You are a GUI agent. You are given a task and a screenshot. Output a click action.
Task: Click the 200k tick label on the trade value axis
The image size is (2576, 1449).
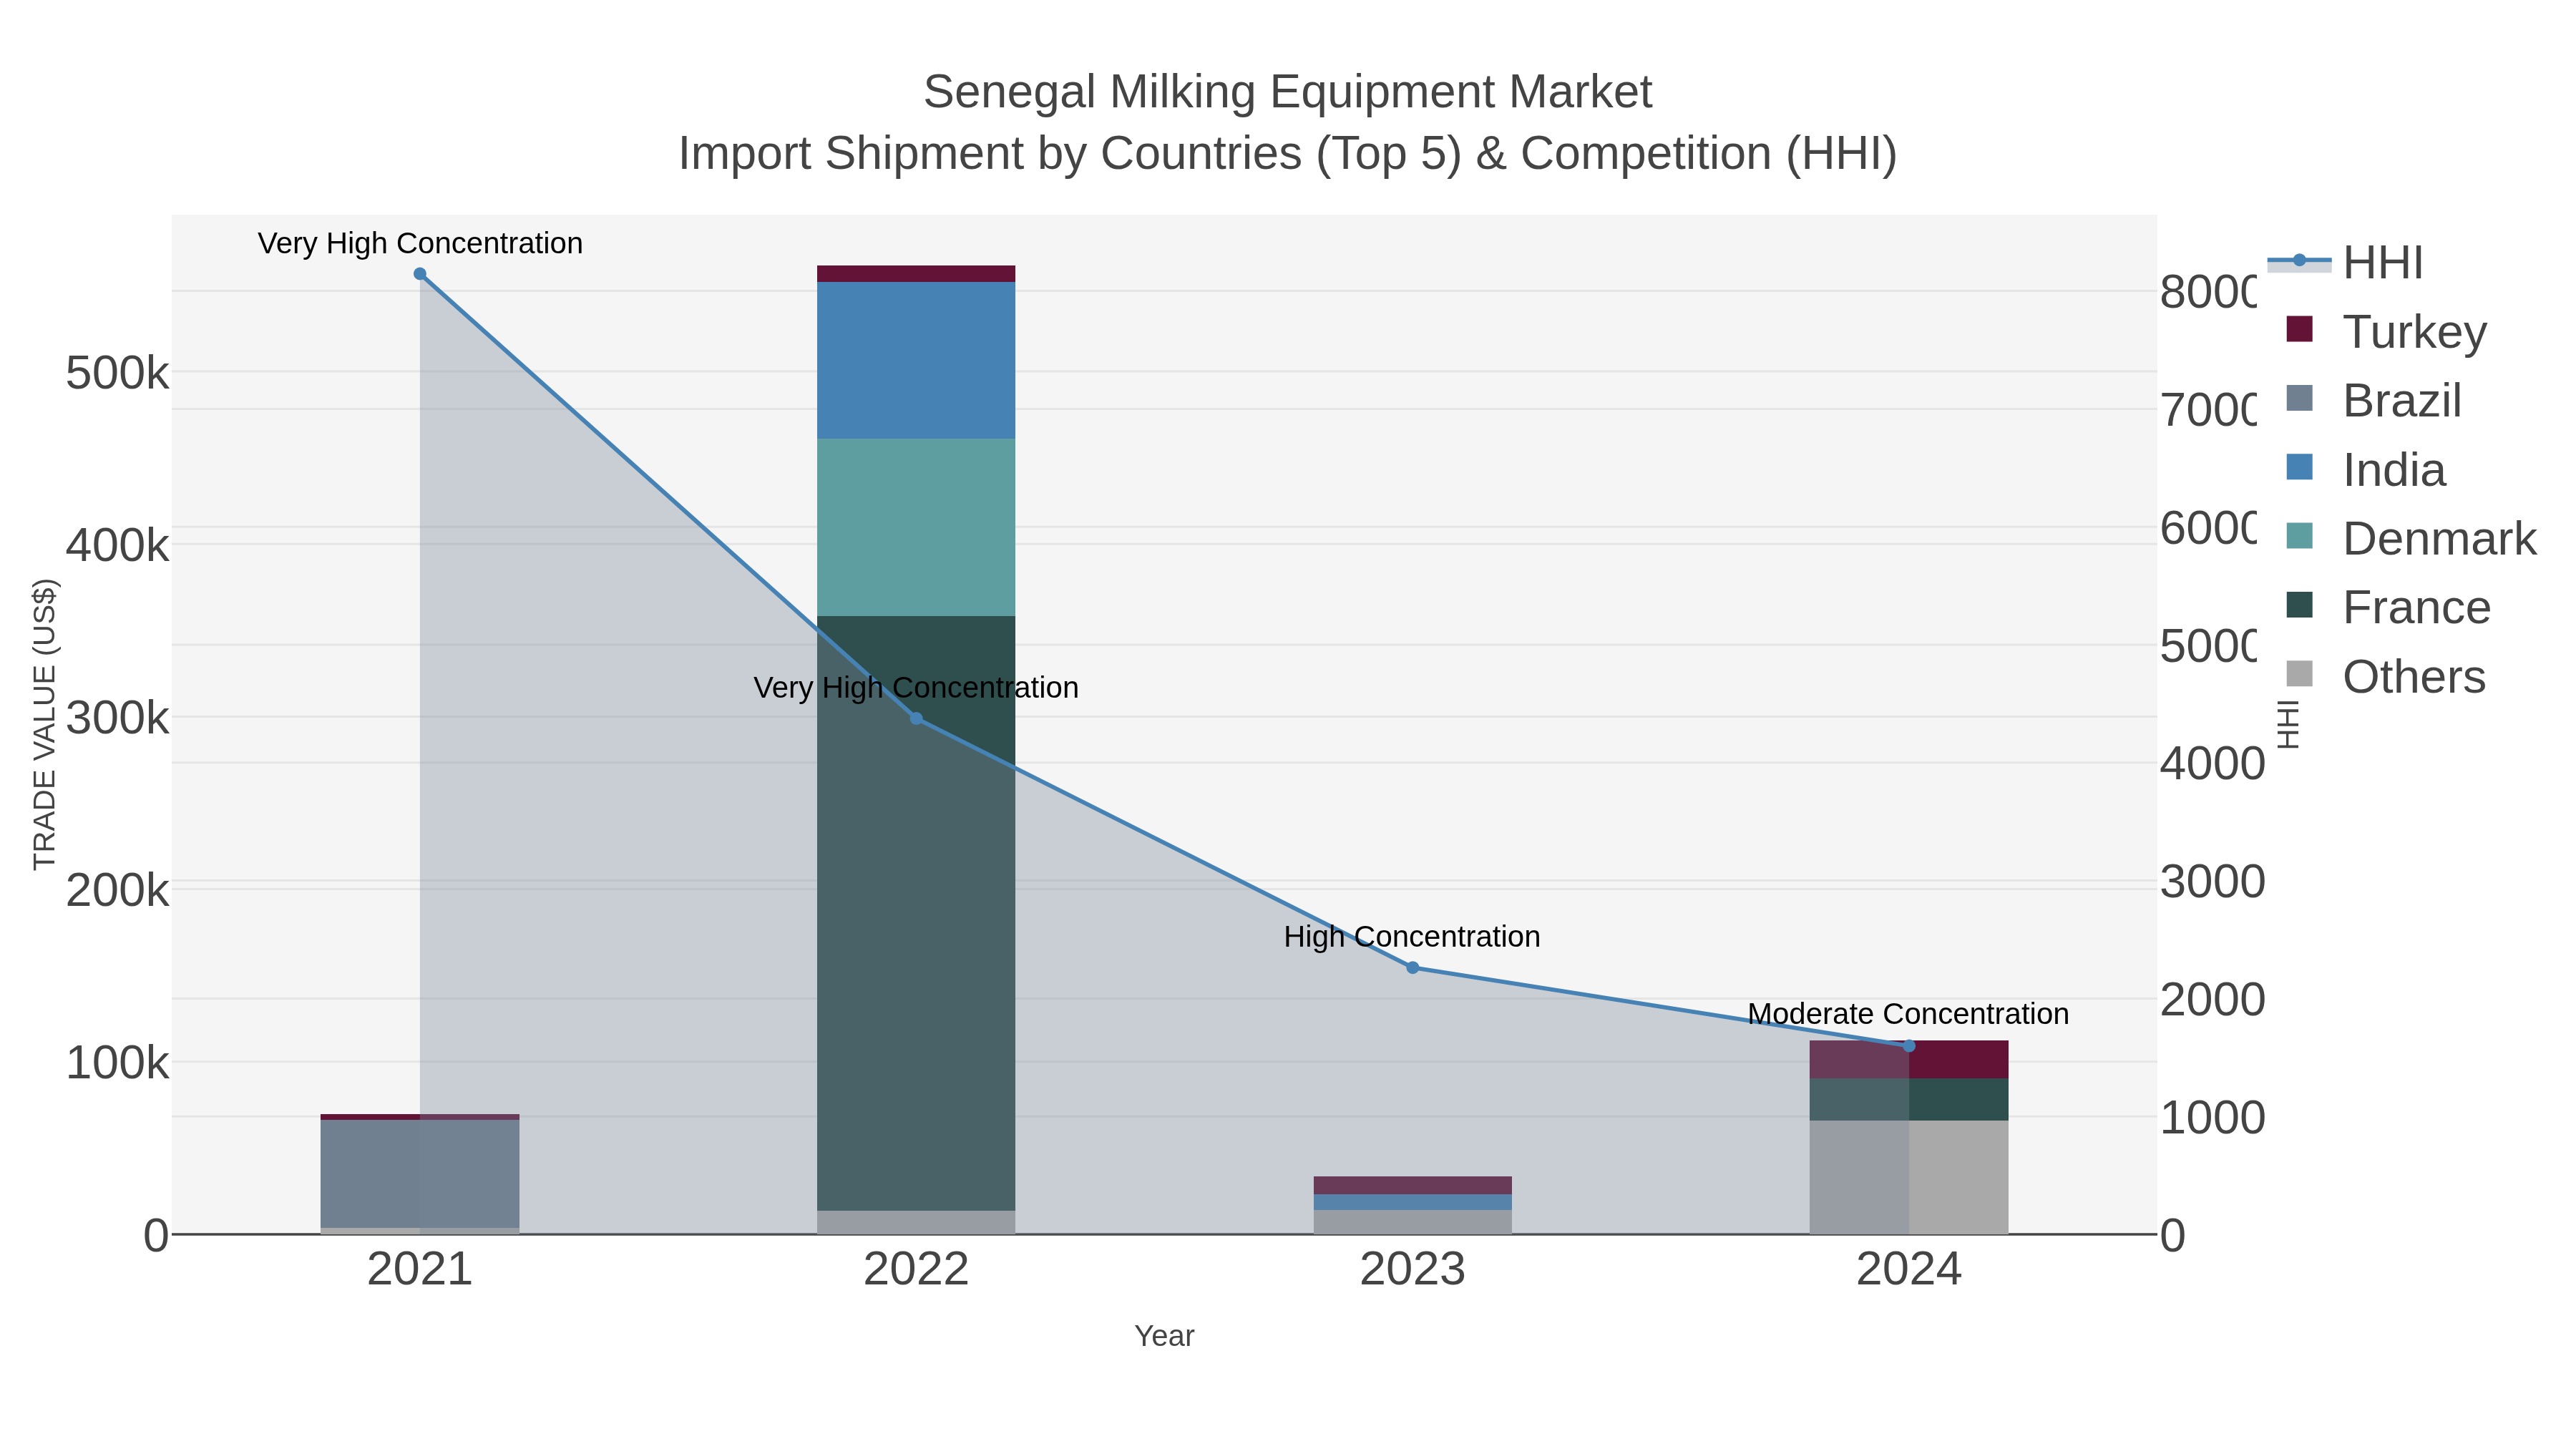click(x=117, y=890)
